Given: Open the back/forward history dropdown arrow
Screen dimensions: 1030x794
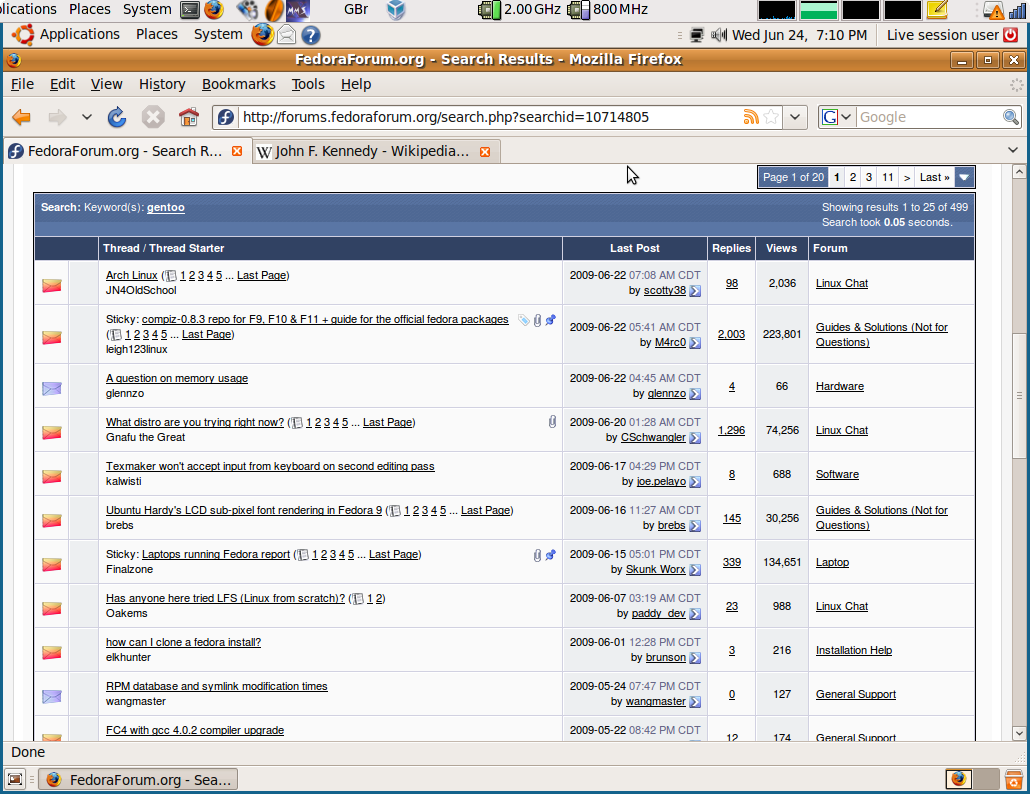Looking at the screenshot, I should (87, 118).
